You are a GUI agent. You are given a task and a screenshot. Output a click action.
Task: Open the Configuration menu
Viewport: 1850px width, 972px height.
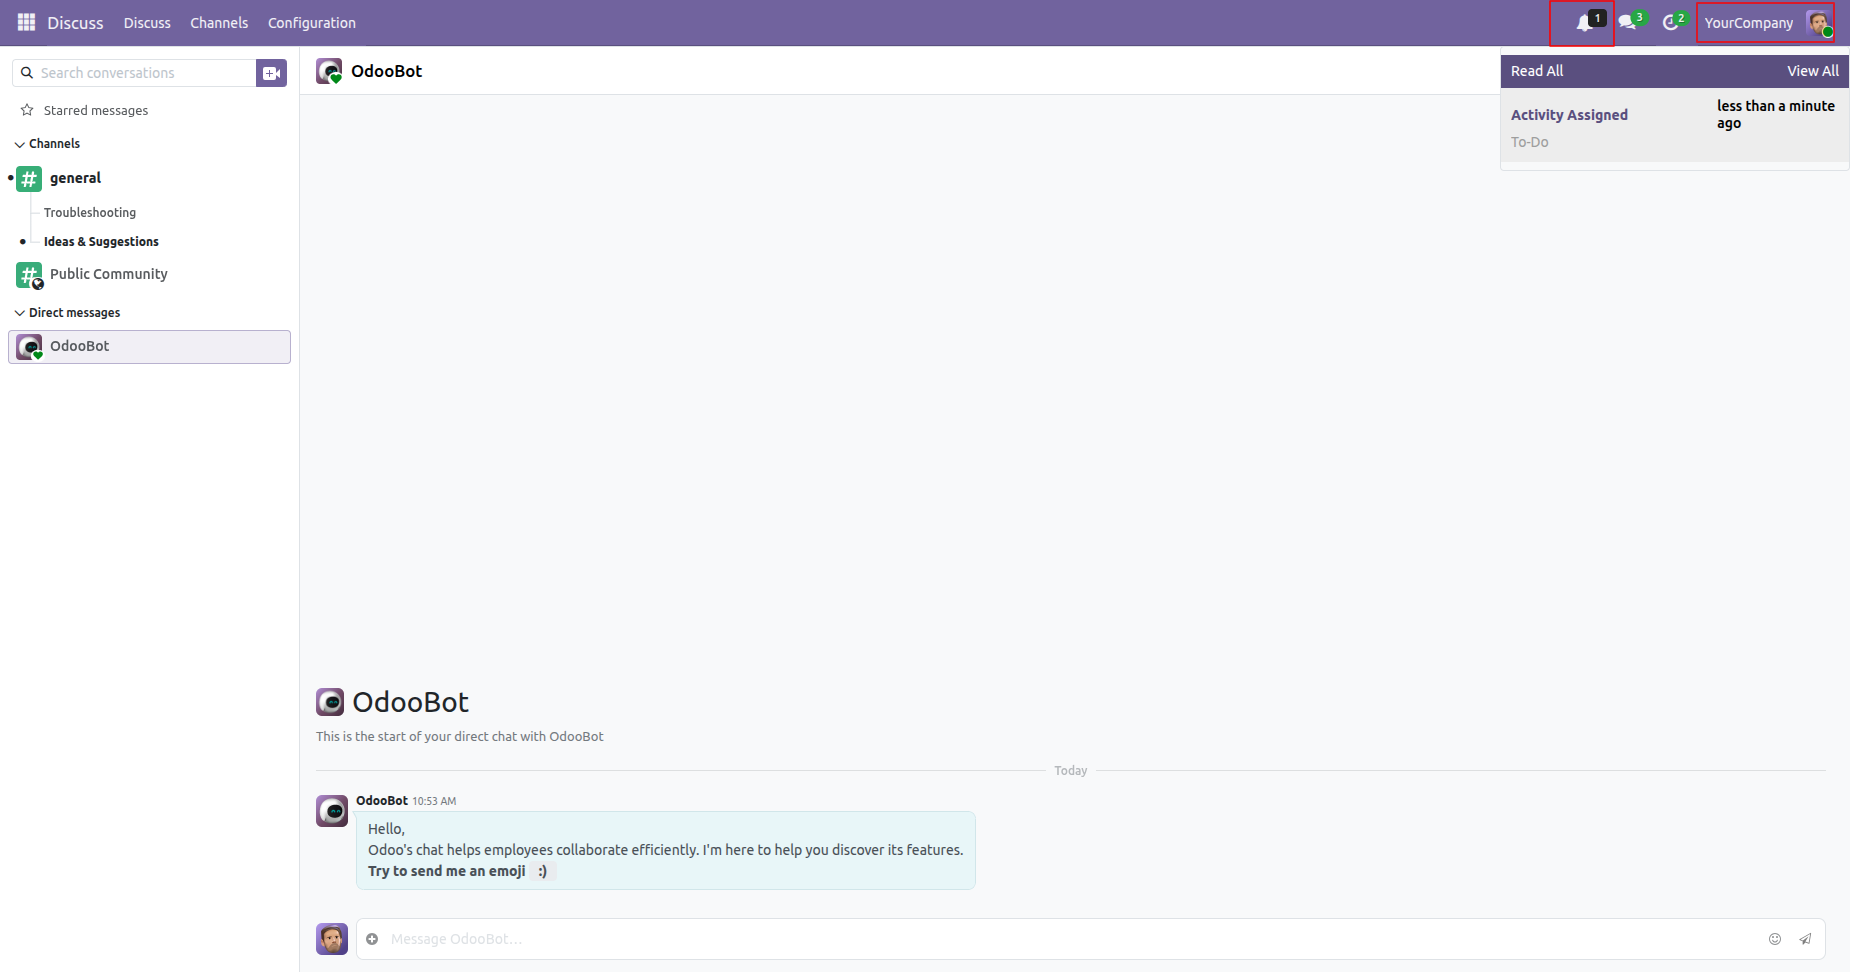312,23
